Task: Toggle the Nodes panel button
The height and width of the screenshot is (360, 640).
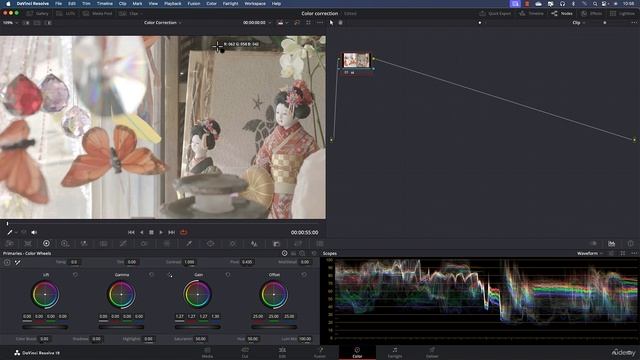Action: [562, 13]
